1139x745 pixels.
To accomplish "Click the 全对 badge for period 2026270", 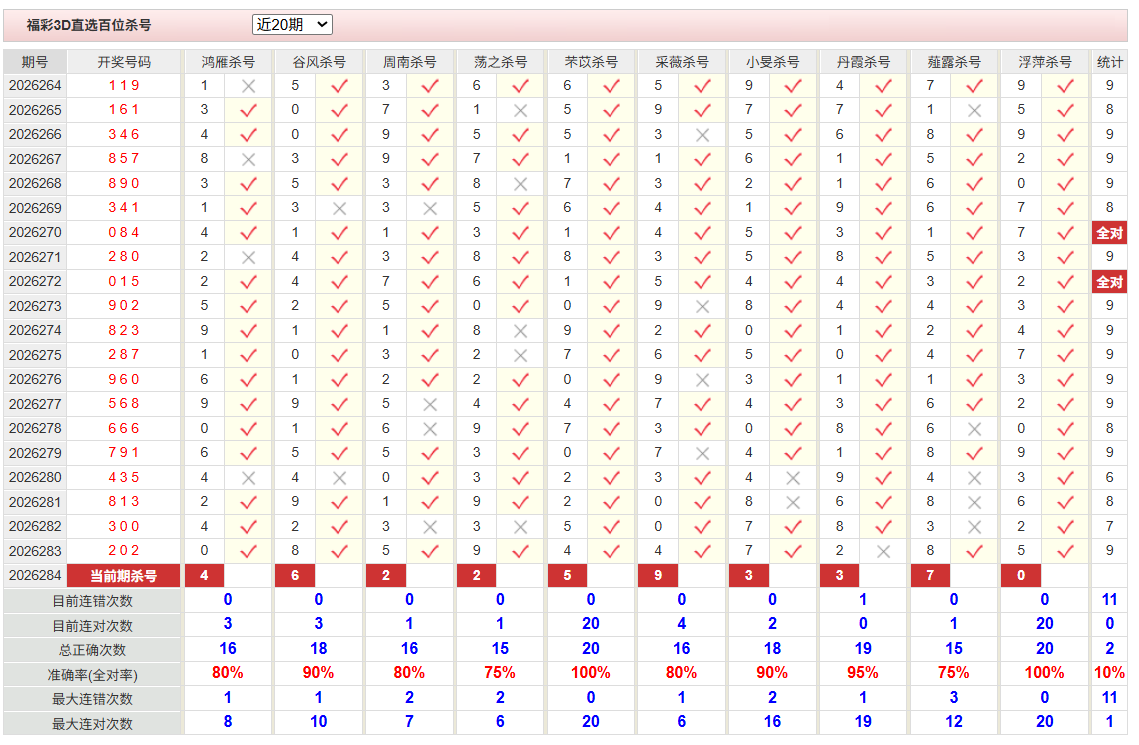I will pyautogui.click(x=1109, y=233).
